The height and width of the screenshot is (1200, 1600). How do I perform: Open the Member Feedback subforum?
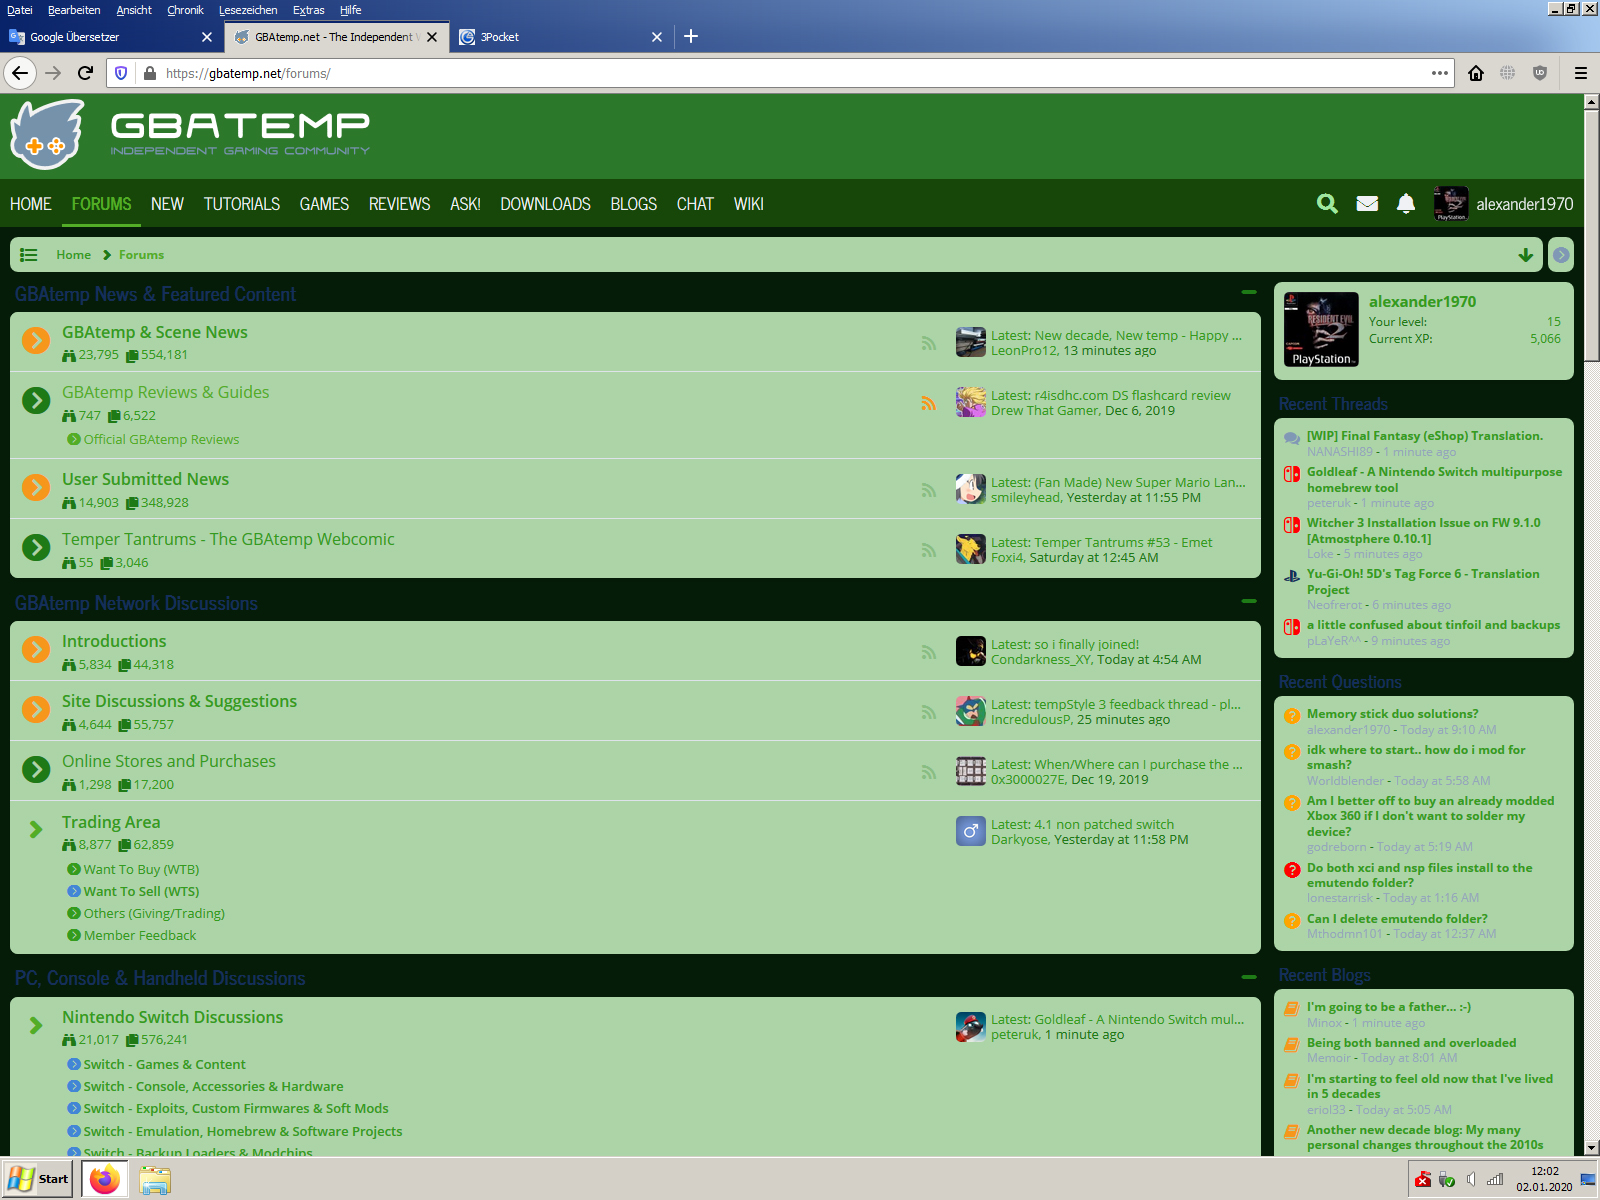pyautogui.click(x=140, y=935)
